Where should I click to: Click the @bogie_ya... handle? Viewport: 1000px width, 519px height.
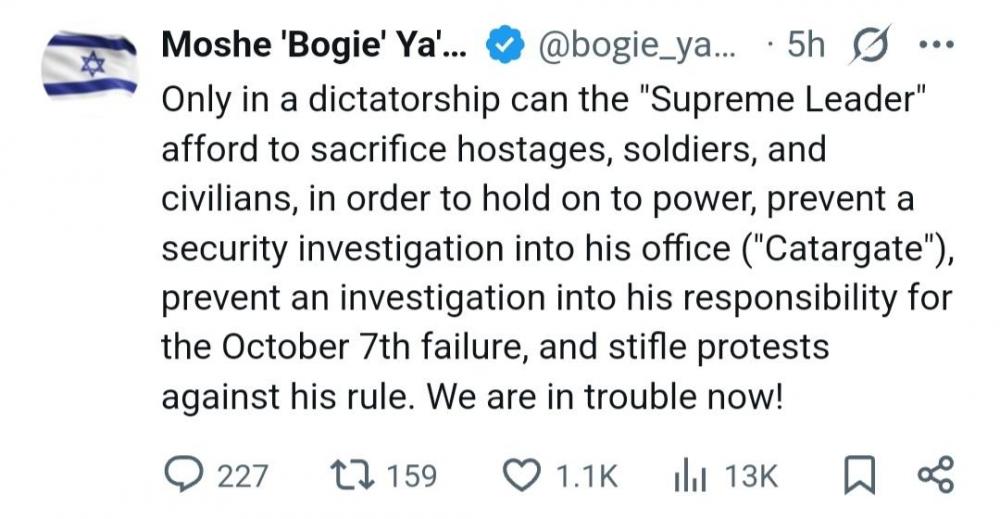point(631,47)
